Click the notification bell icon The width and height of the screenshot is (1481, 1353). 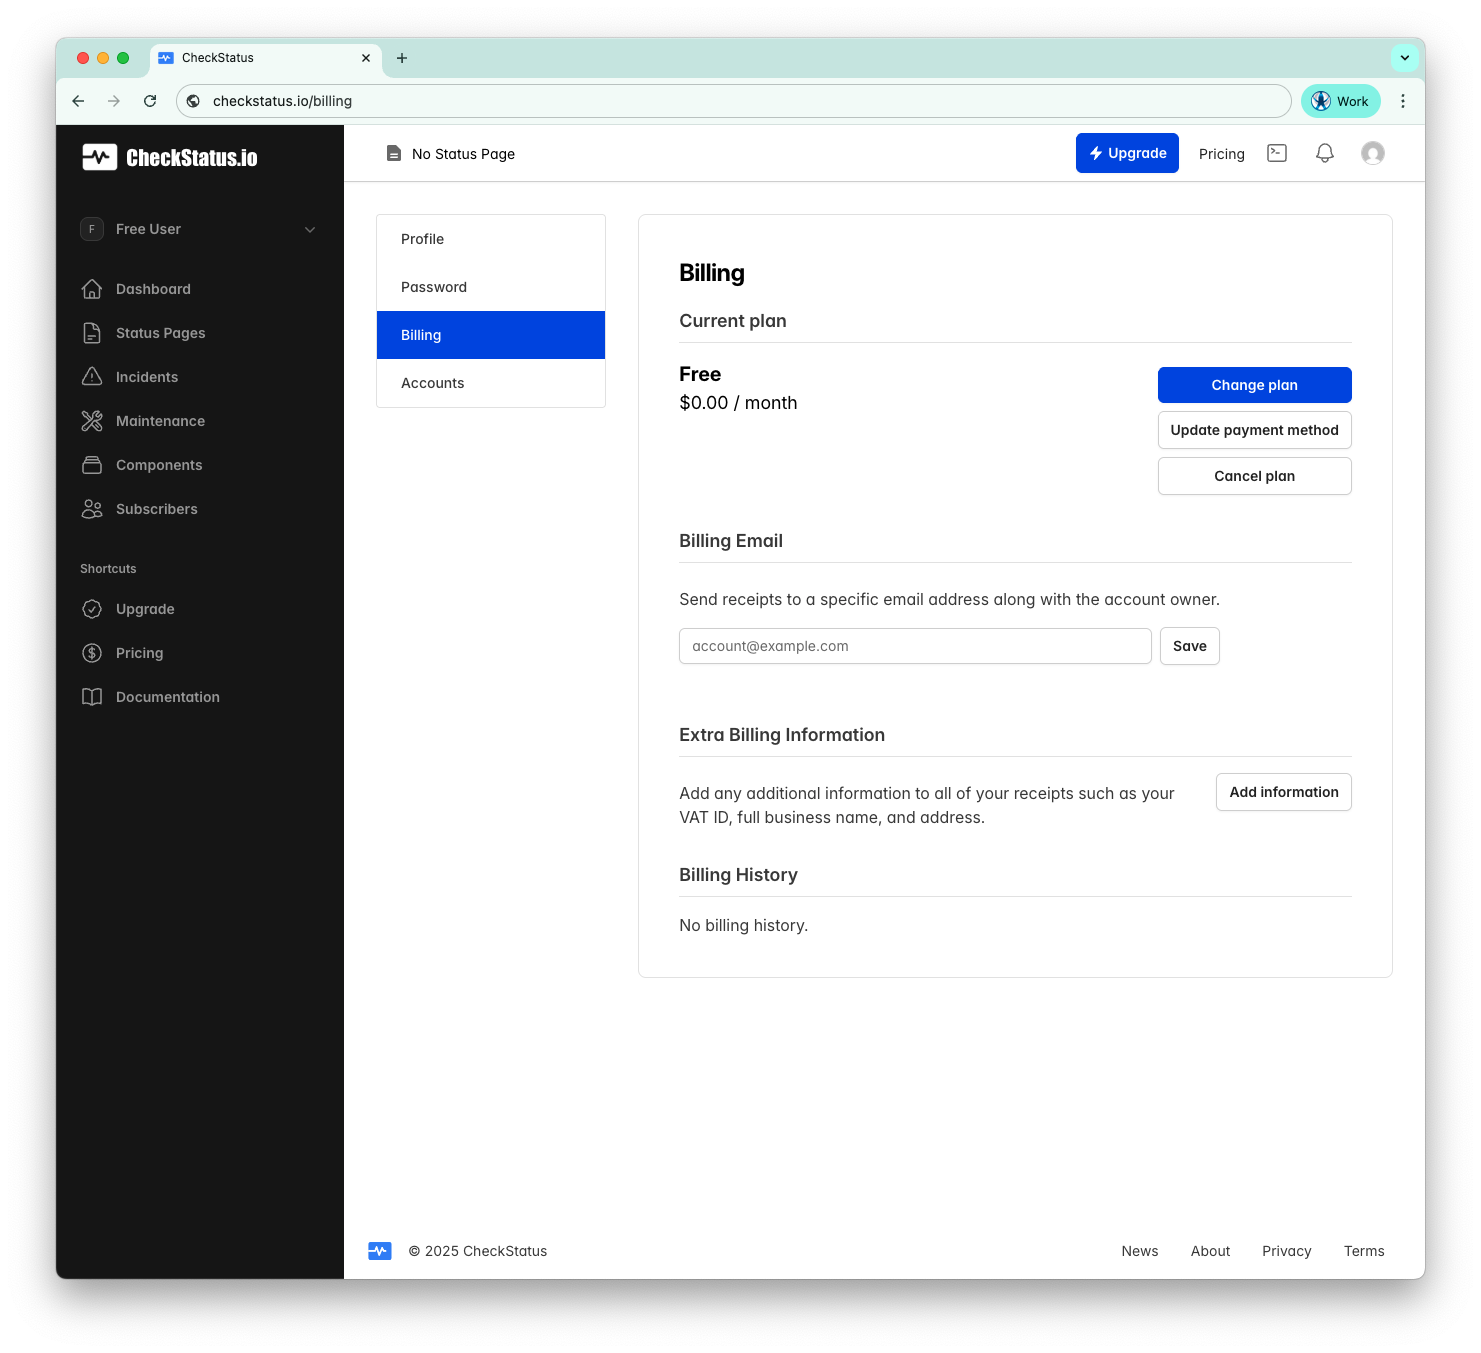tap(1324, 153)
